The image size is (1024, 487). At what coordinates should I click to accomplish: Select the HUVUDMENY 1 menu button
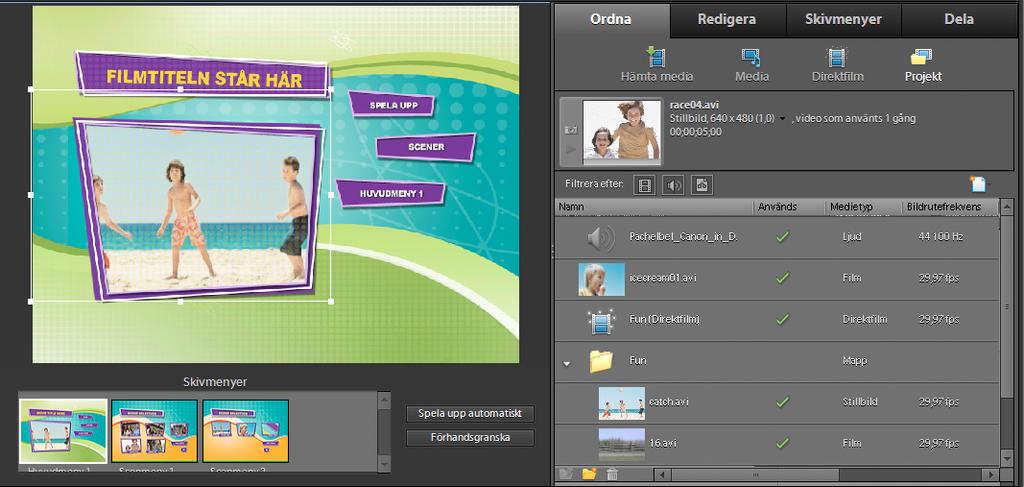point(391,194)
